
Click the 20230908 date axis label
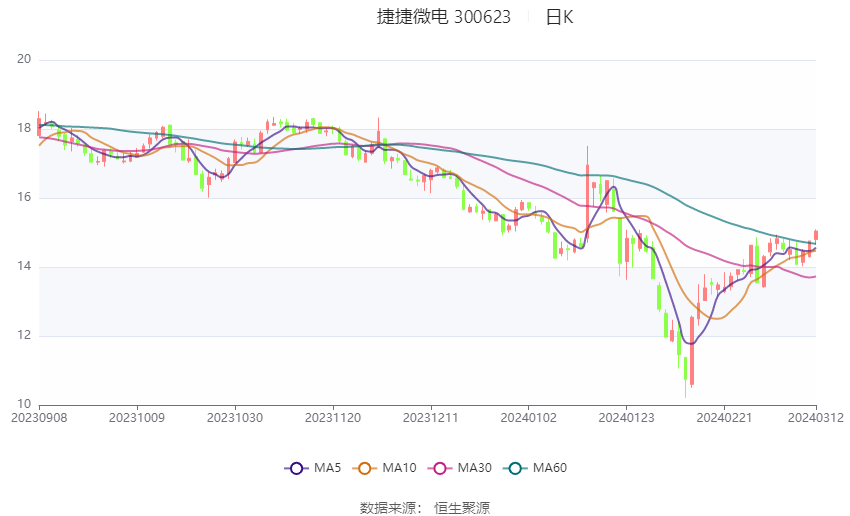[39, 418]
